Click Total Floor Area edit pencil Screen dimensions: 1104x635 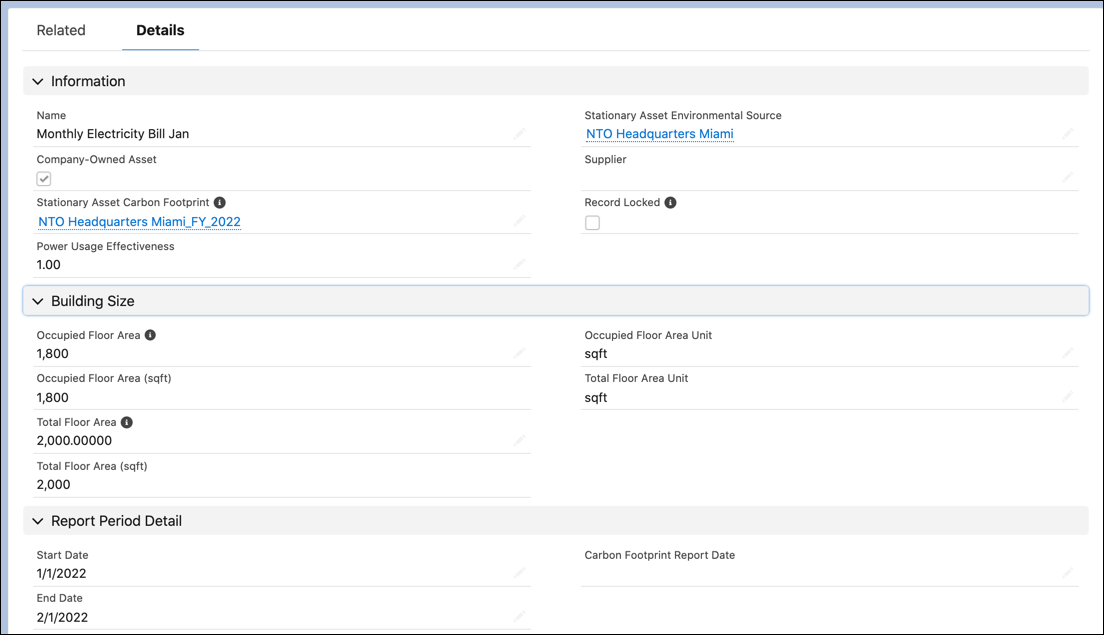[519, 440]
